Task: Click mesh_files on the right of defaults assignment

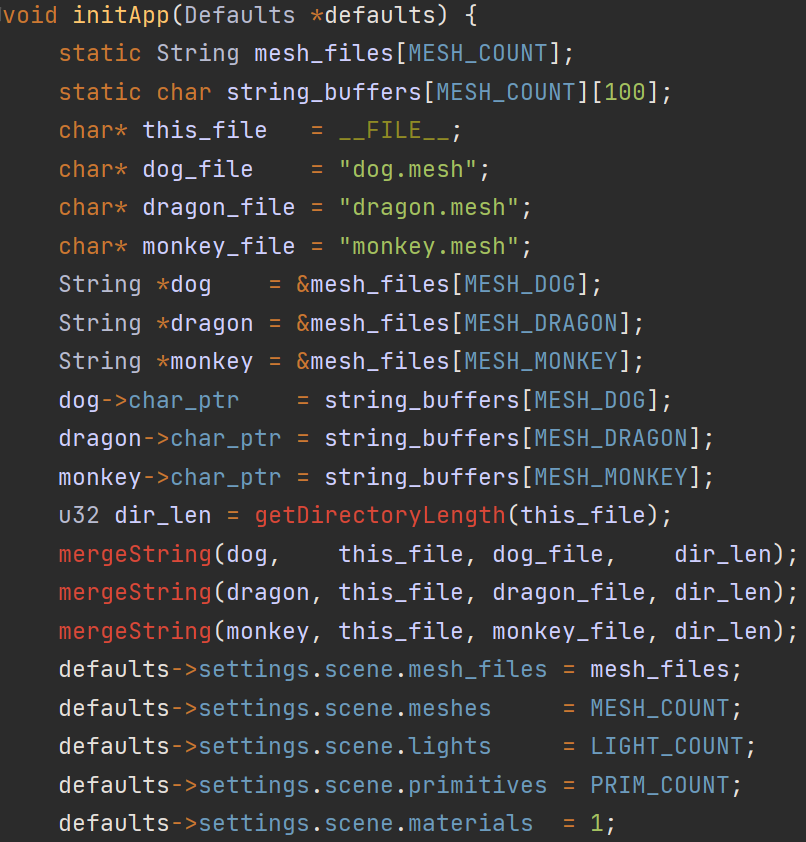Action: coord(659,669)
